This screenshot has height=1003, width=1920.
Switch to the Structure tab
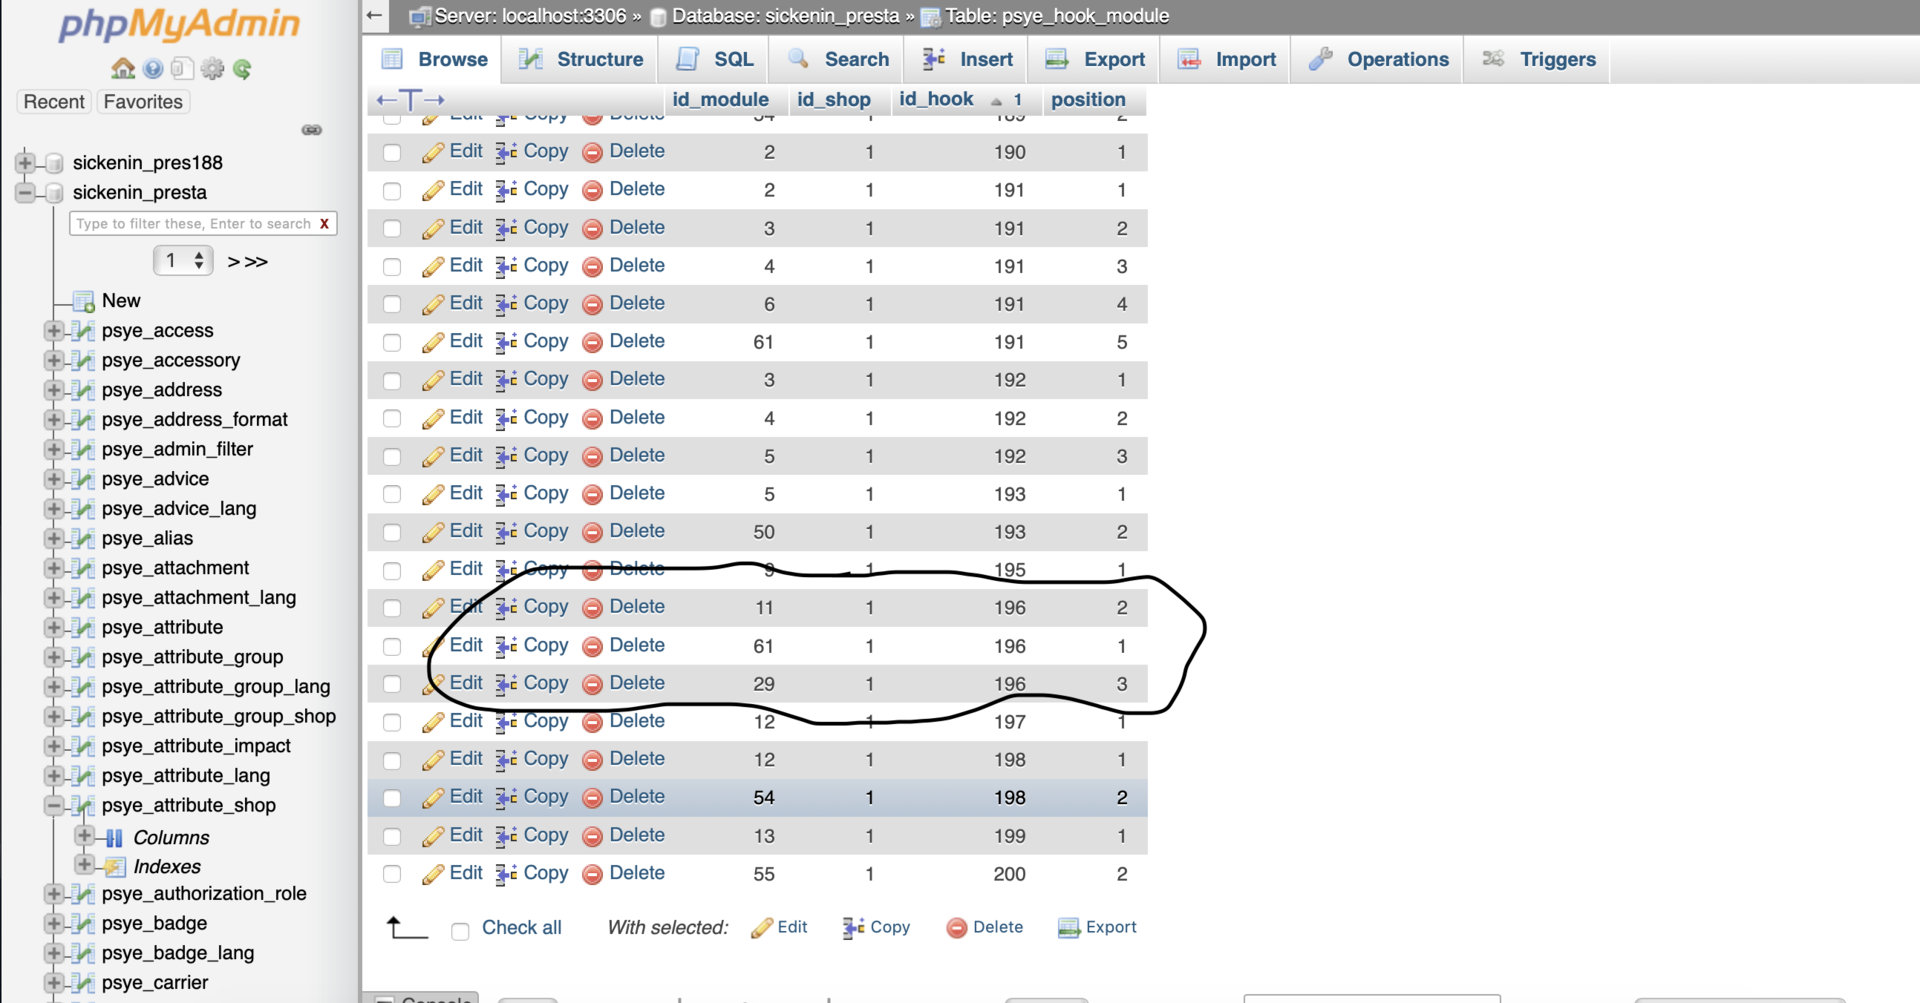coord(580,59)
